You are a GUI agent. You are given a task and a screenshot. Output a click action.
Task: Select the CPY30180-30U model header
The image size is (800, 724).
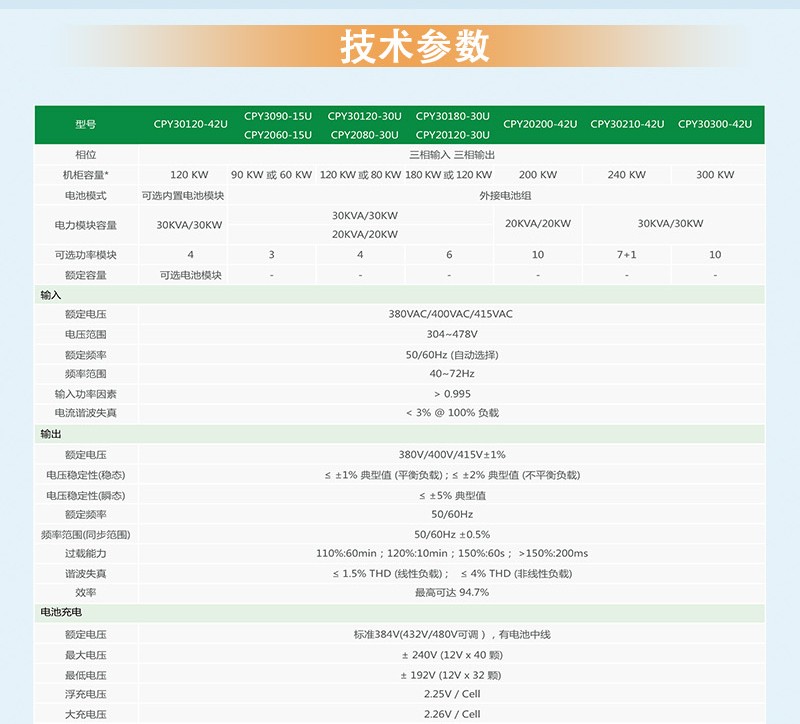pos(452,116)
